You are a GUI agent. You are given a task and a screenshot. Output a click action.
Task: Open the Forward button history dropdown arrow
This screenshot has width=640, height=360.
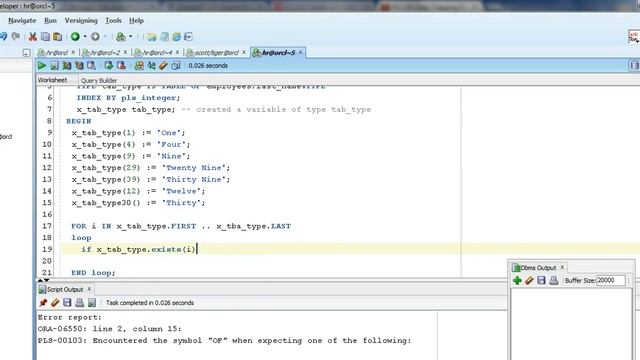[x=105, y=37]
